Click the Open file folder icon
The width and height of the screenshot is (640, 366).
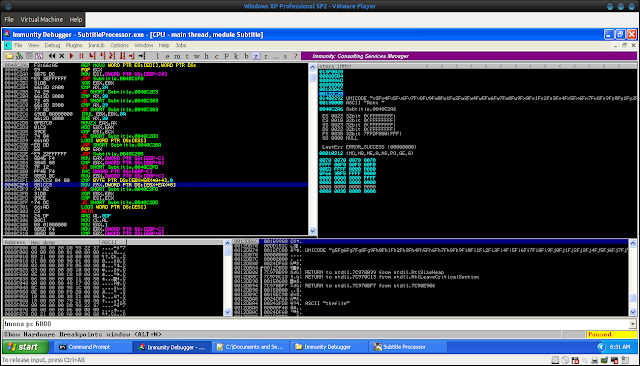[9, 56]
